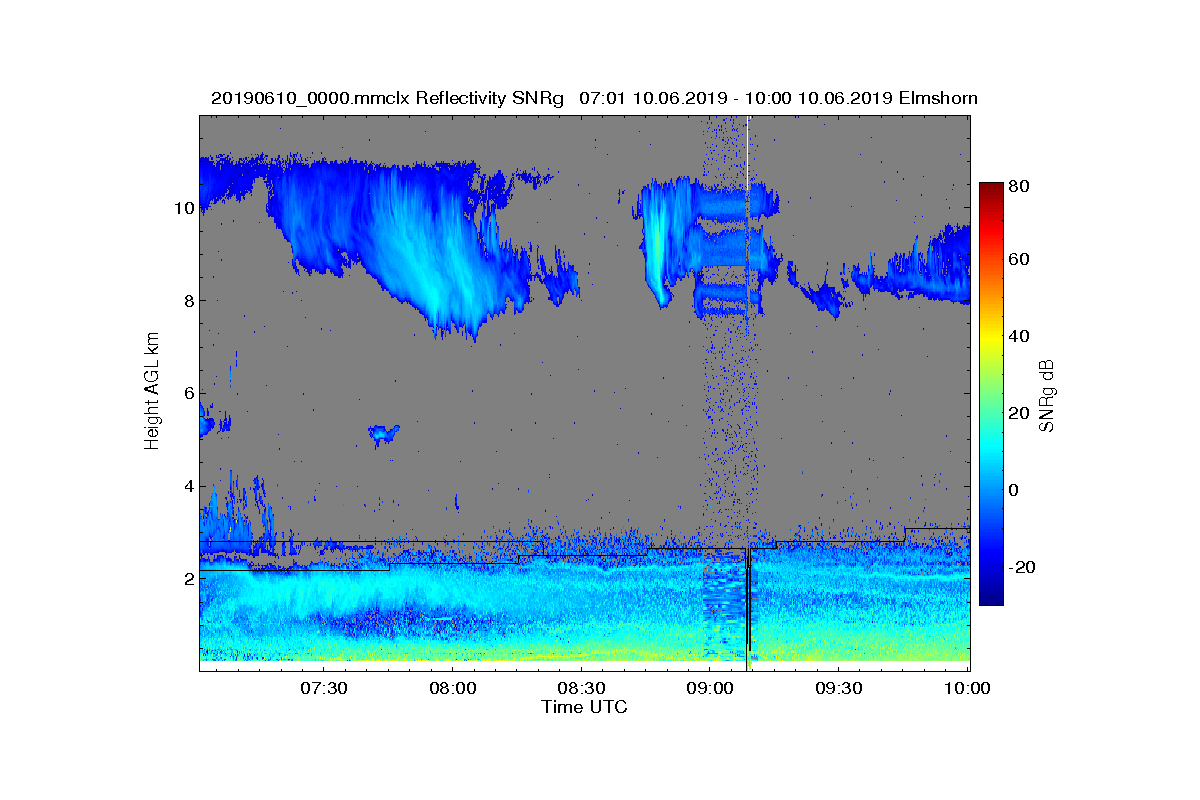The image size is (1200, 800).
Task: Click the plot title text at top
Action: [x=594, y=98]
